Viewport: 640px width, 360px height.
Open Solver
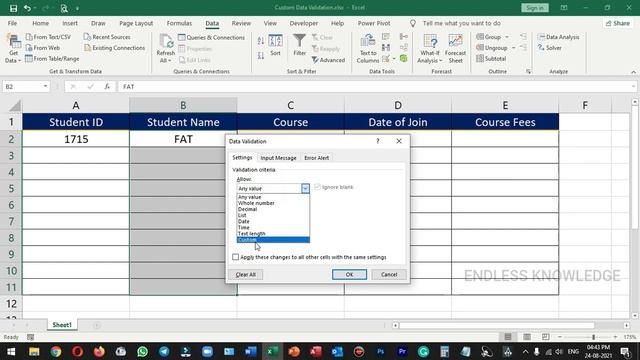550,48
